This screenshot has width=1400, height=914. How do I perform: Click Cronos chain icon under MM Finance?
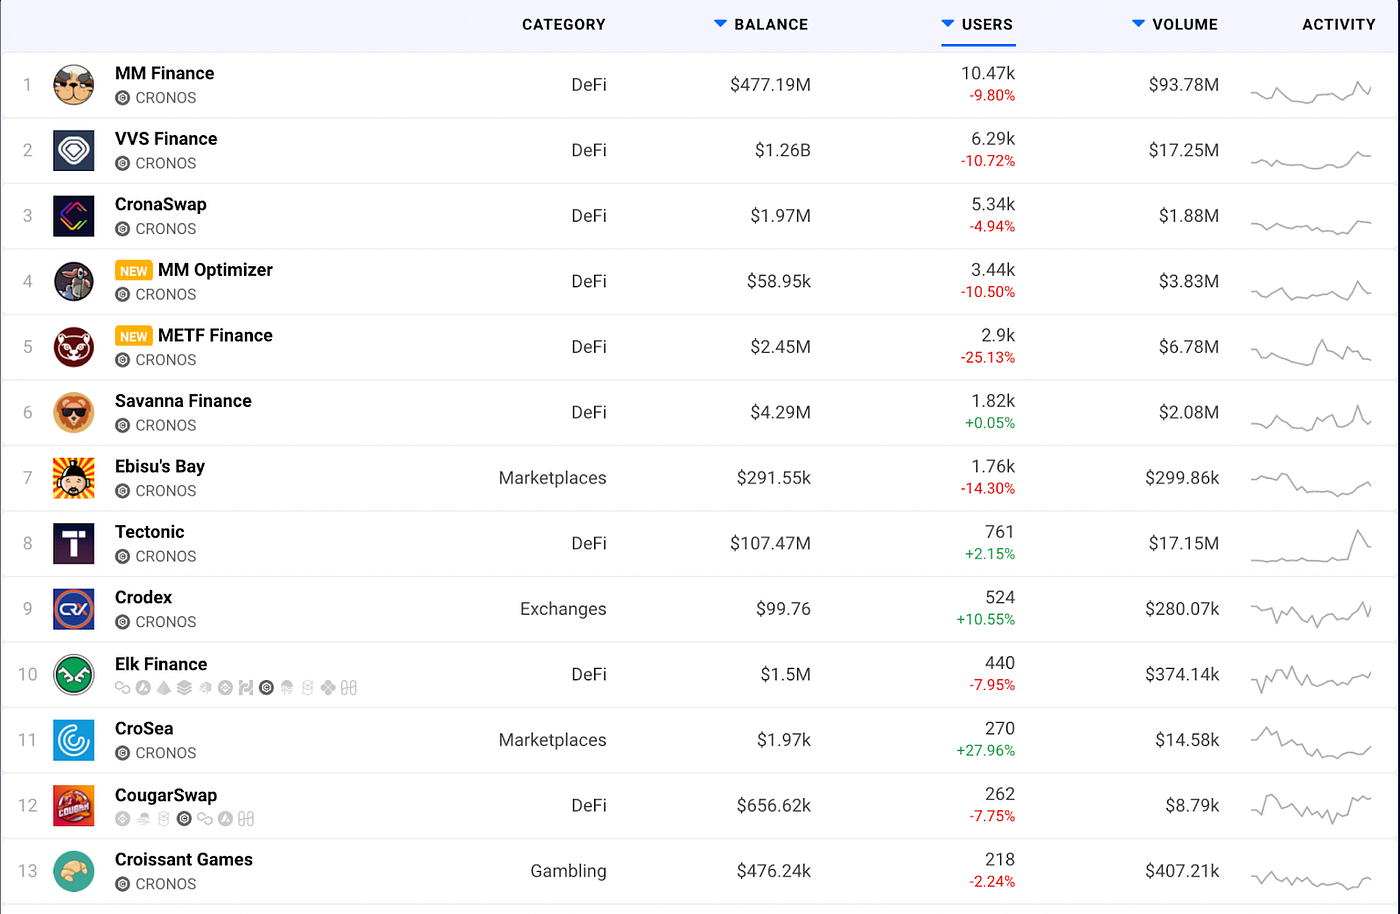122,98
